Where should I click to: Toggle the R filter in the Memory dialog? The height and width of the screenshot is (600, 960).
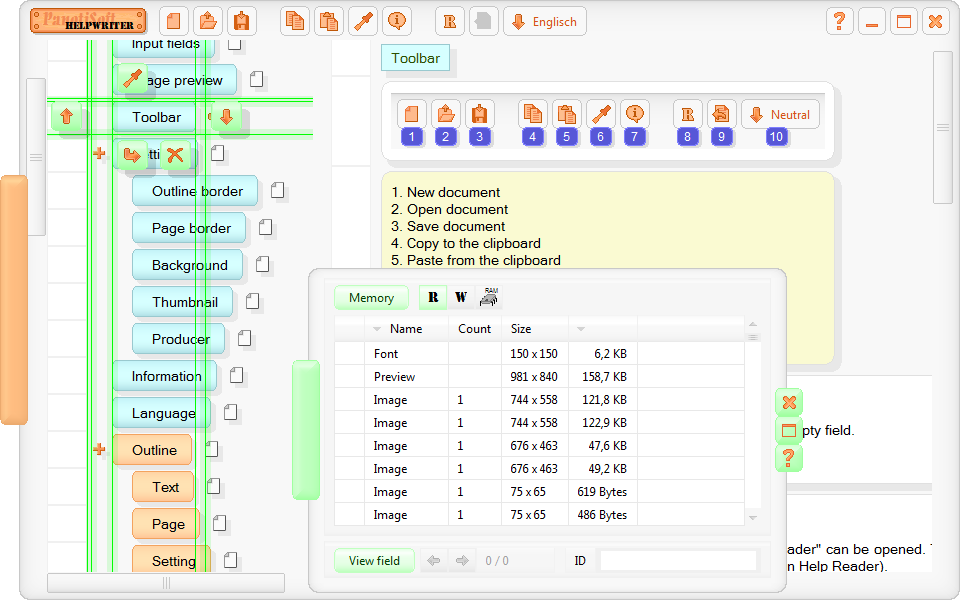tap(432, 296)
